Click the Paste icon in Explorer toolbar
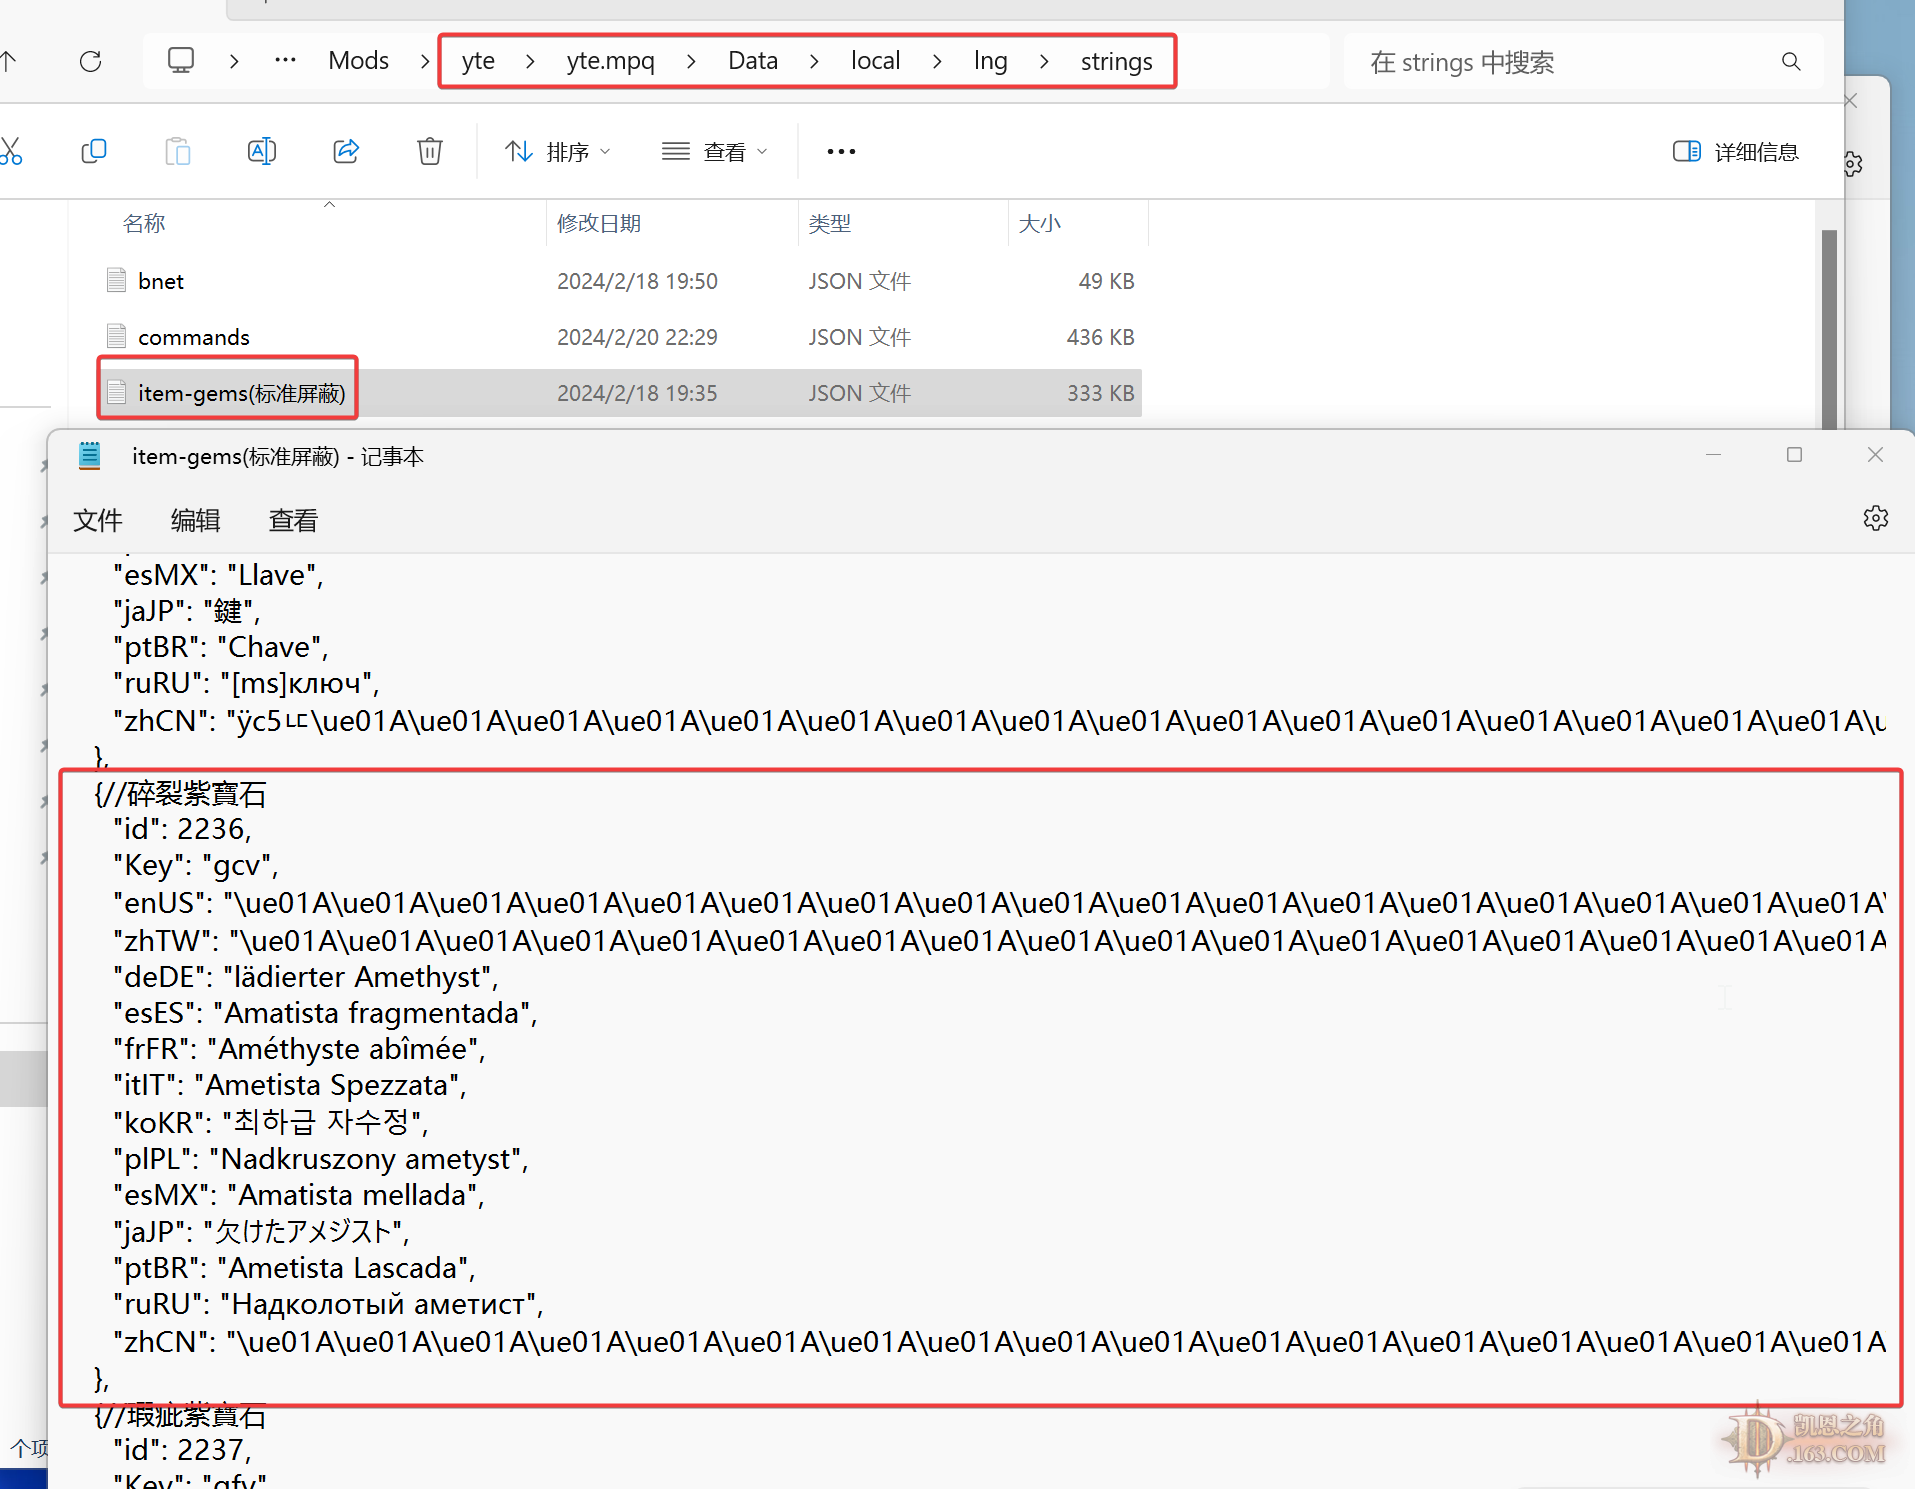Image resolution: width=1915 pixels, height=1489 pixels. pyautogui.click(x=178, y=151)
